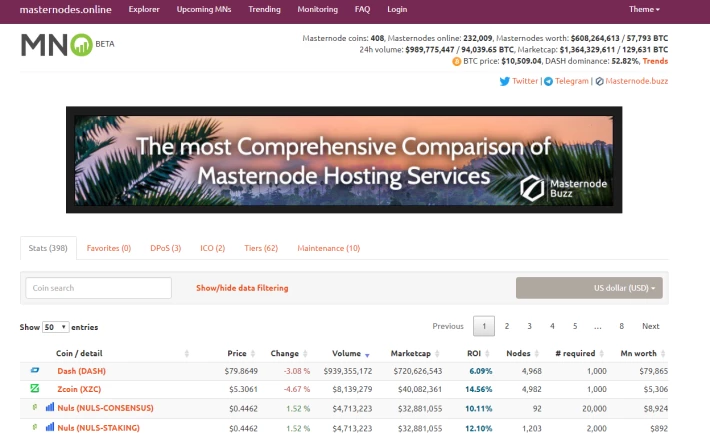
Task: Open the Show 50 entries selector
Action: 55,327
